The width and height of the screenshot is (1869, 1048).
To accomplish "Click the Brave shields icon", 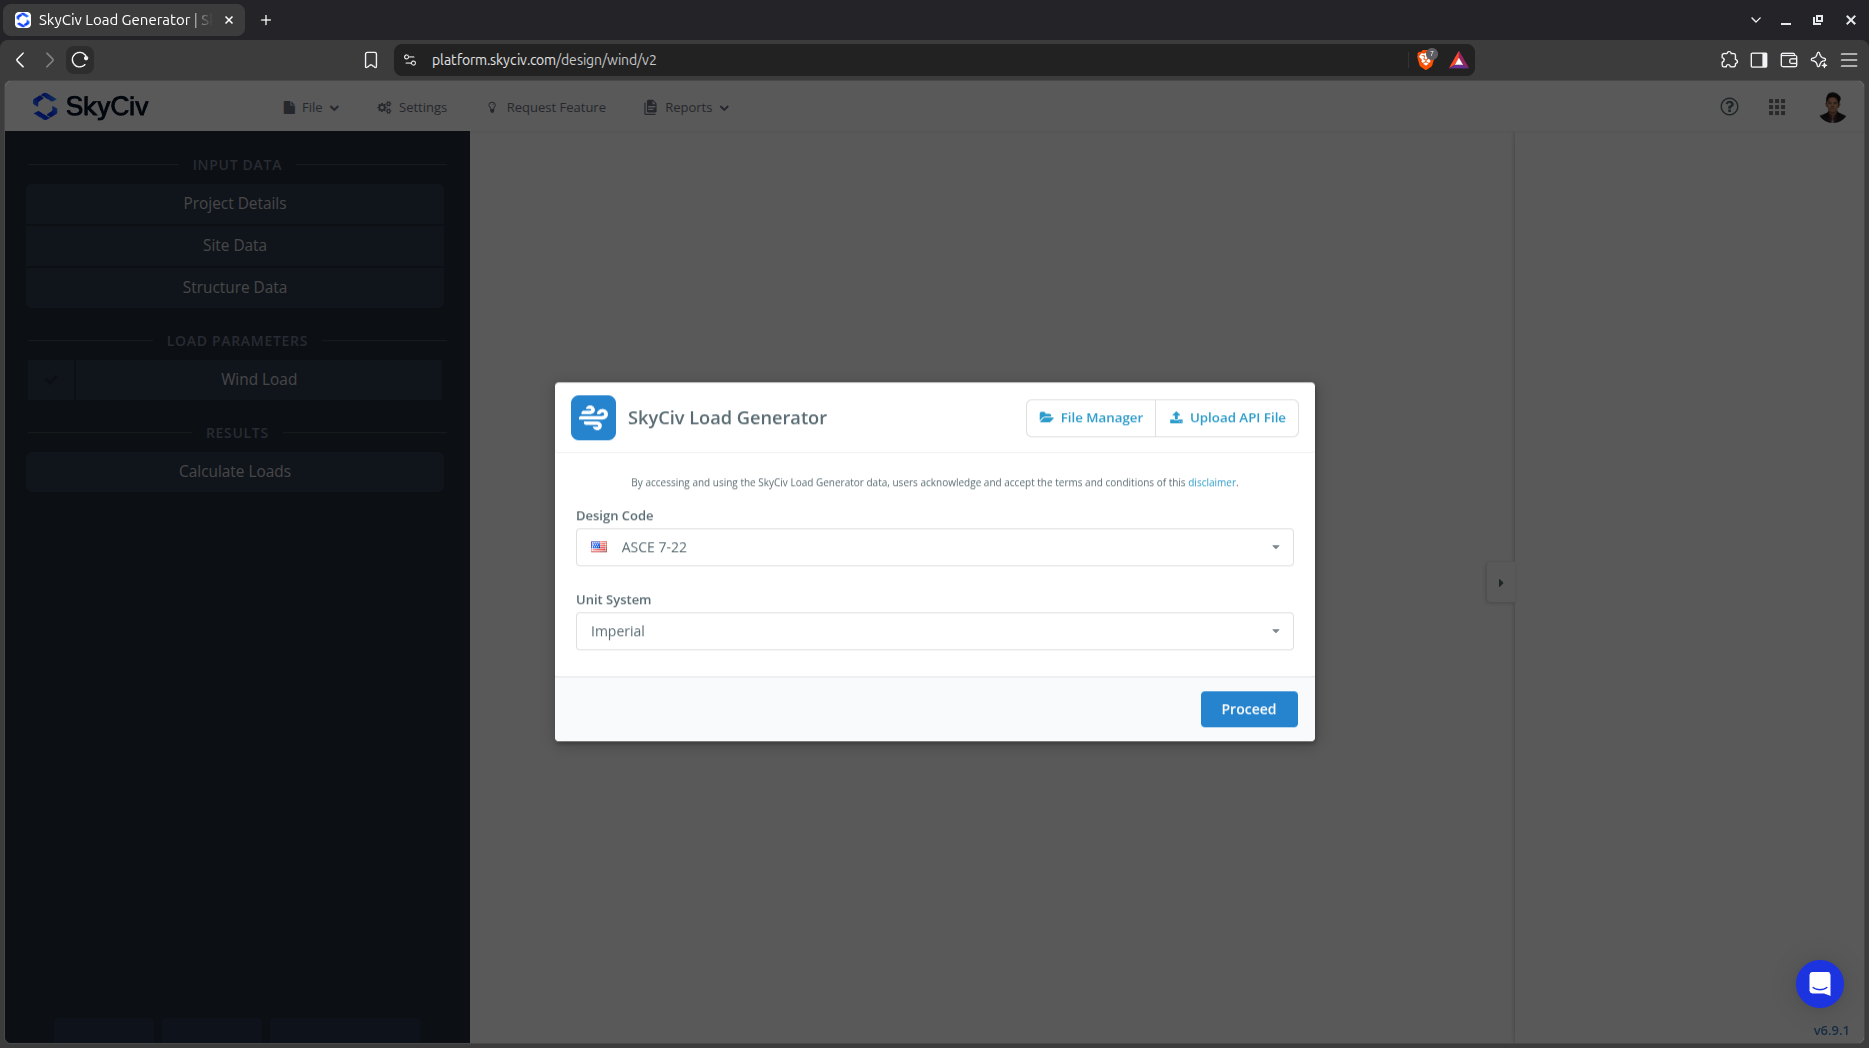I will pos(1426,60).
